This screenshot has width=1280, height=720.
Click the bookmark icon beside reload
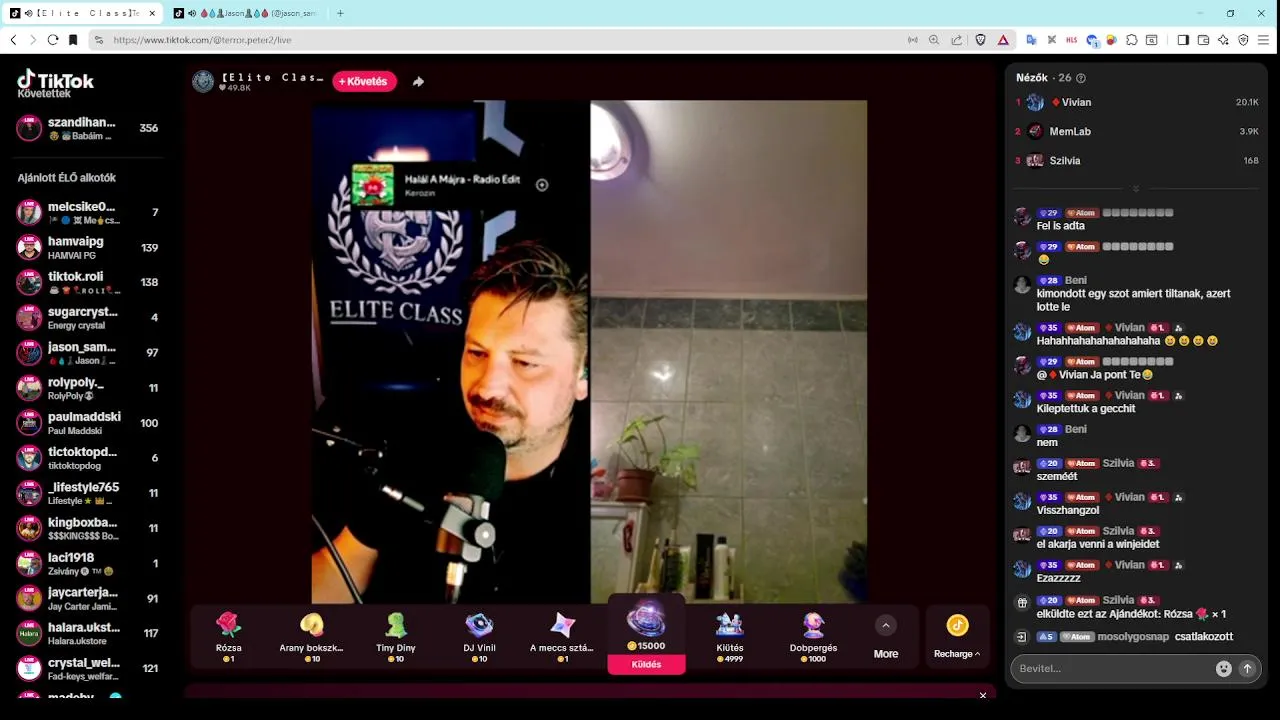73,40
